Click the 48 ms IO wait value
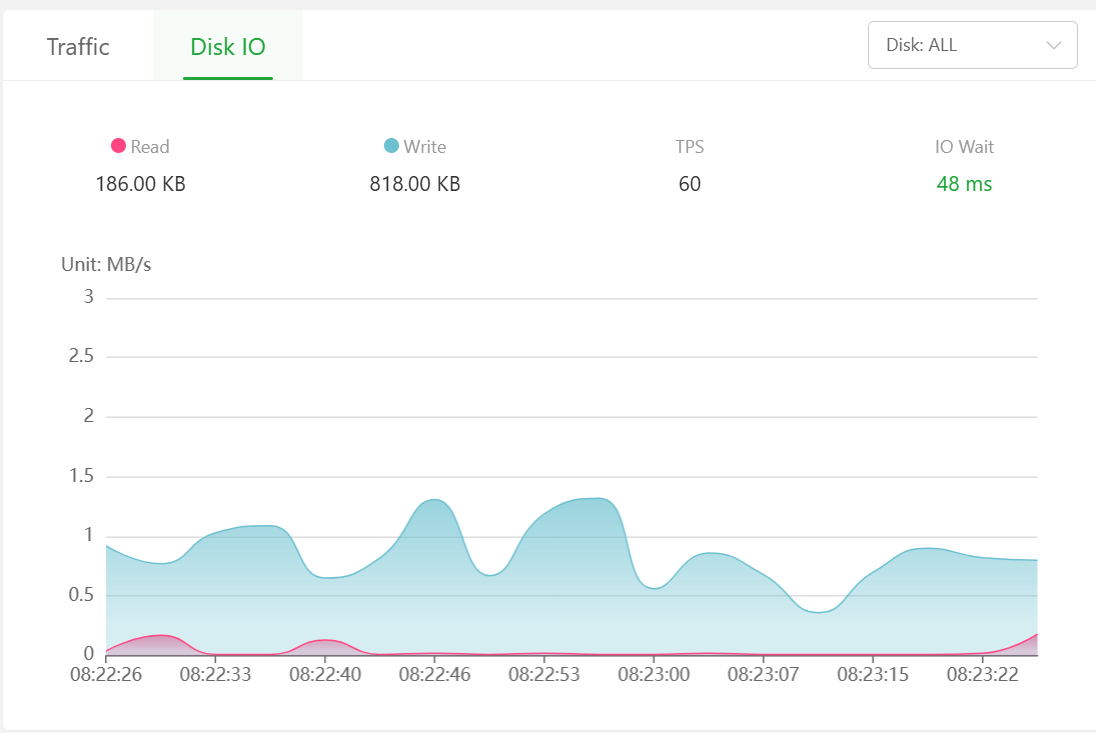 [964, 184]
